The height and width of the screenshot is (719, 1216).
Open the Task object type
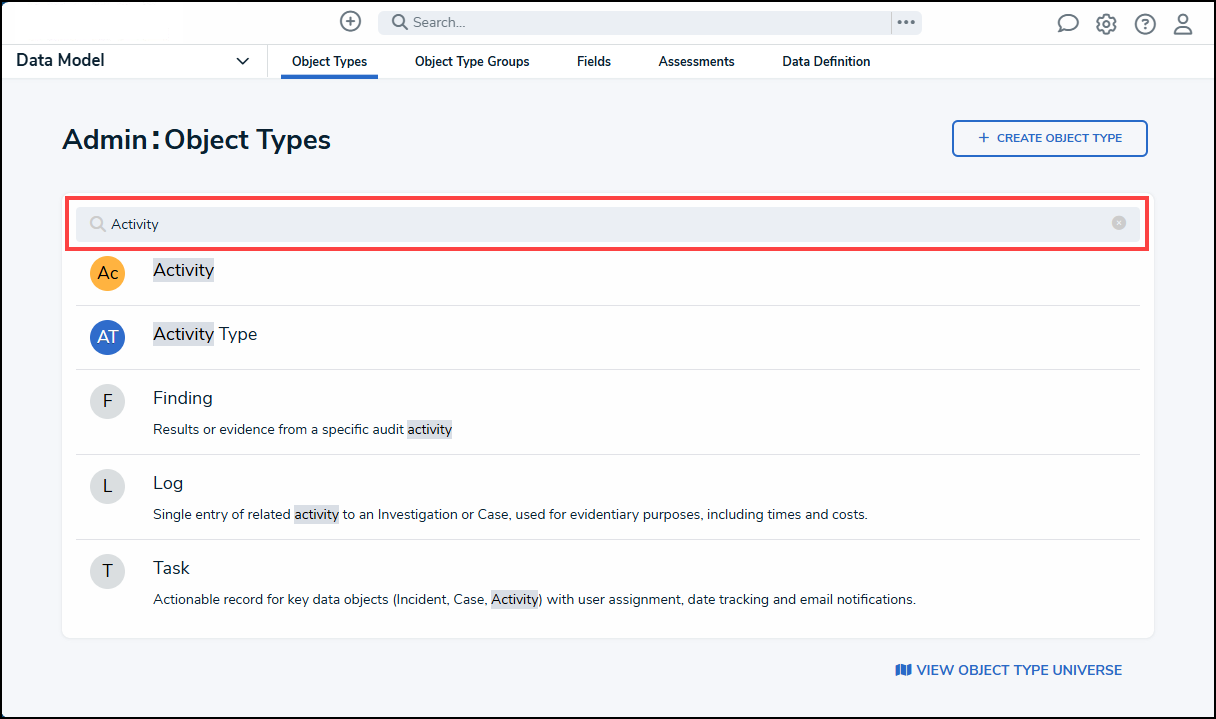pyautogui.click(x=171, y=568)
